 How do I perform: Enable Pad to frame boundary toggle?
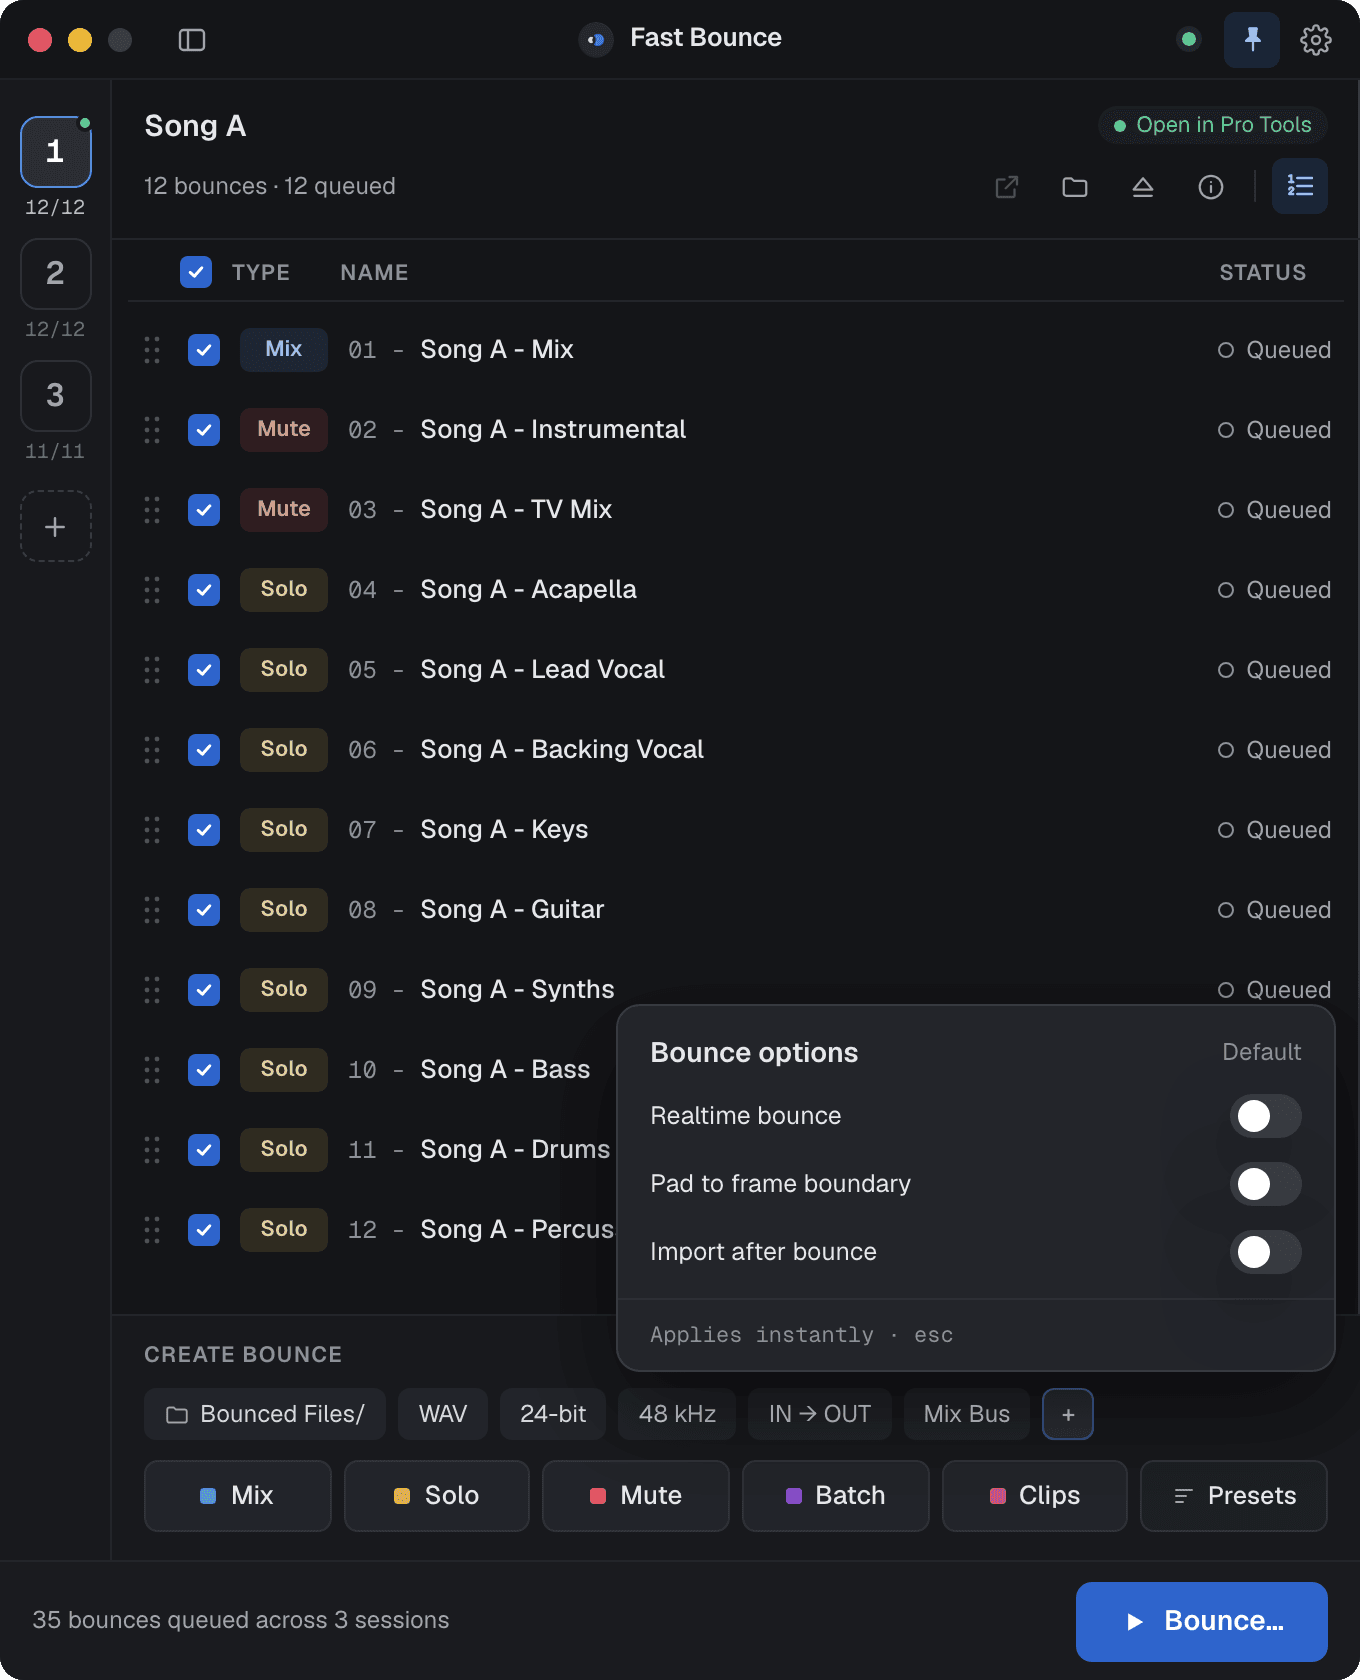[x=1266, y=1184]
